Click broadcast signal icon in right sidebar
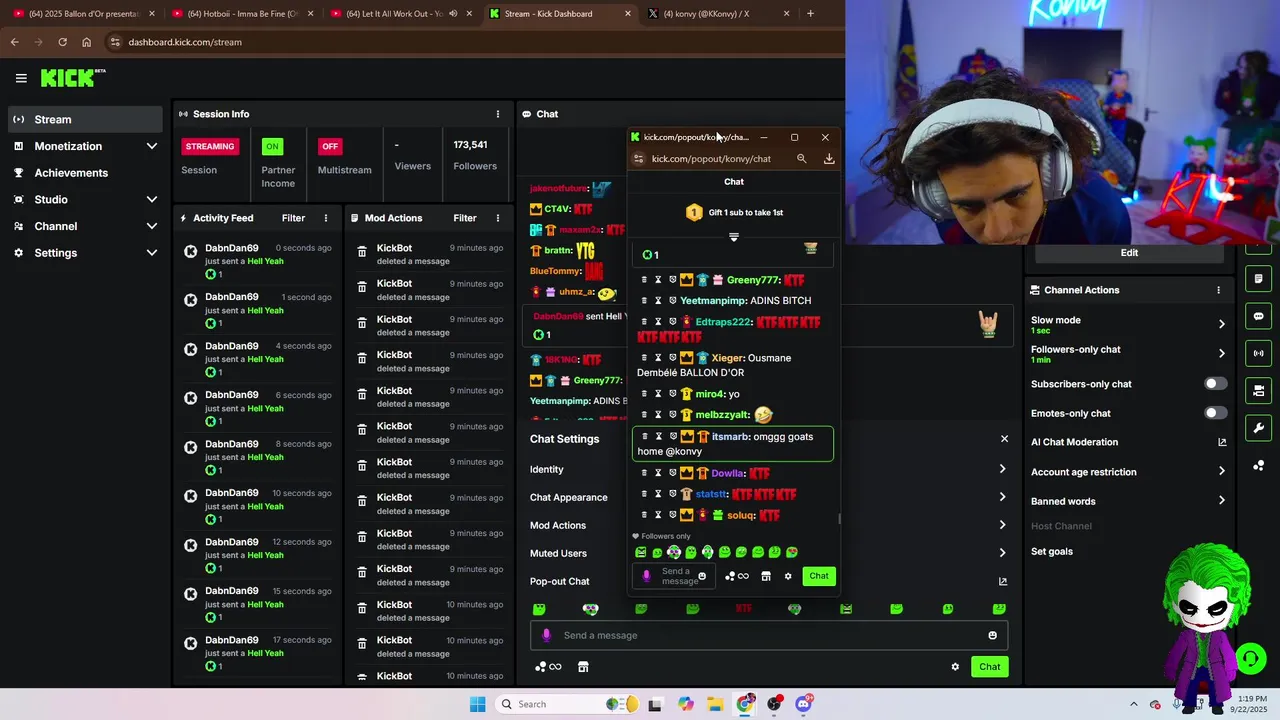Image resolution: width=1280 pixels, height=720 pixels. [x=1259, y=353]
